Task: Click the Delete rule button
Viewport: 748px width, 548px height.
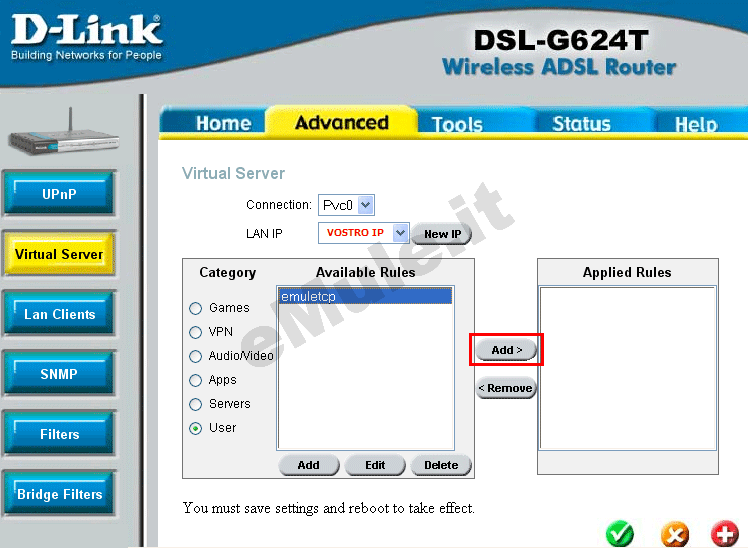Action: (441, 465)
